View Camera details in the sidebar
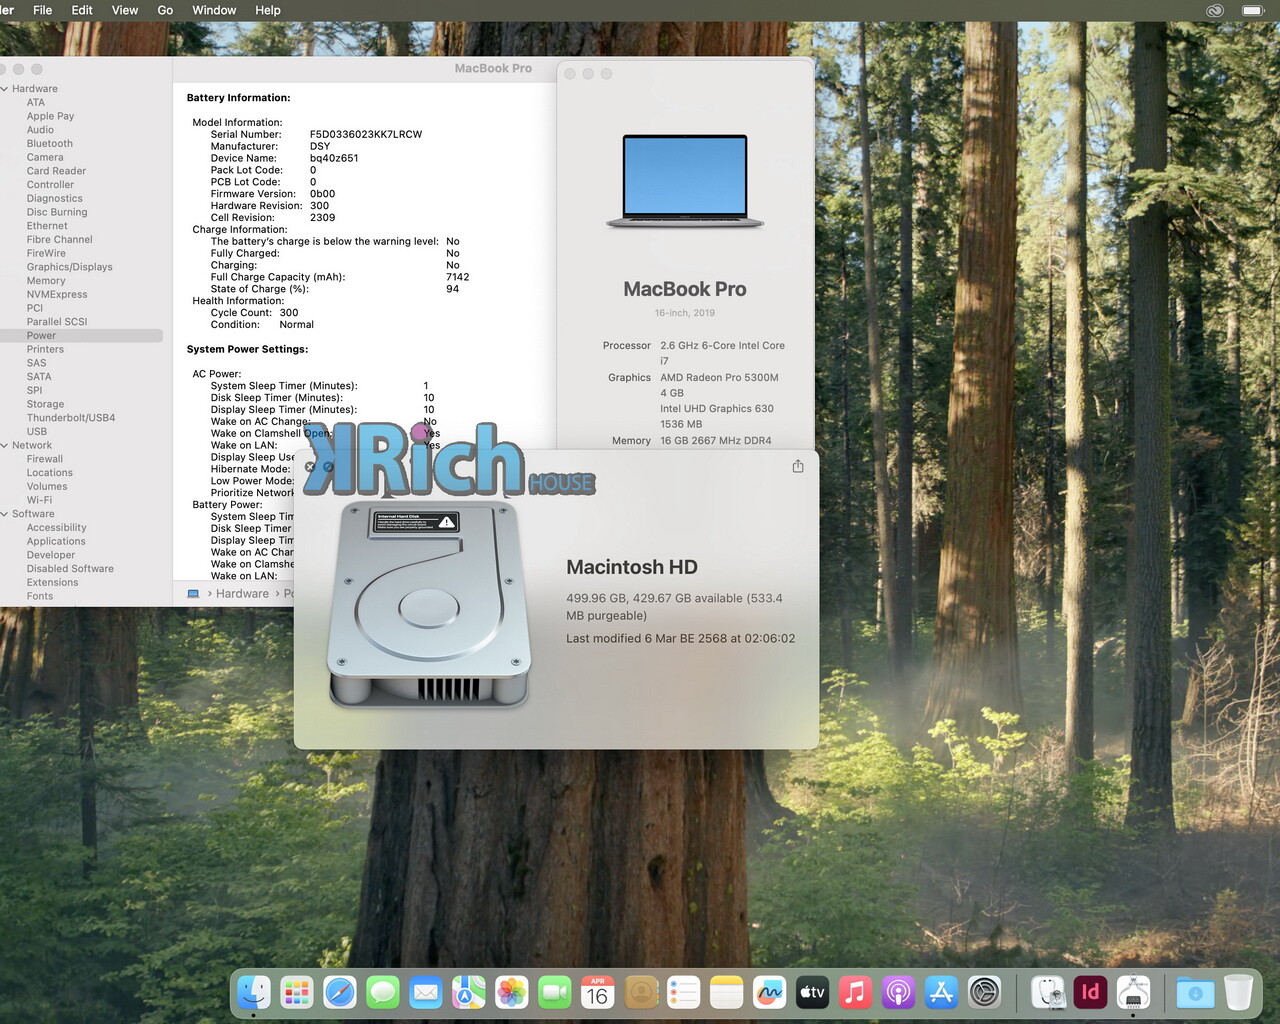 pos(45,158)
